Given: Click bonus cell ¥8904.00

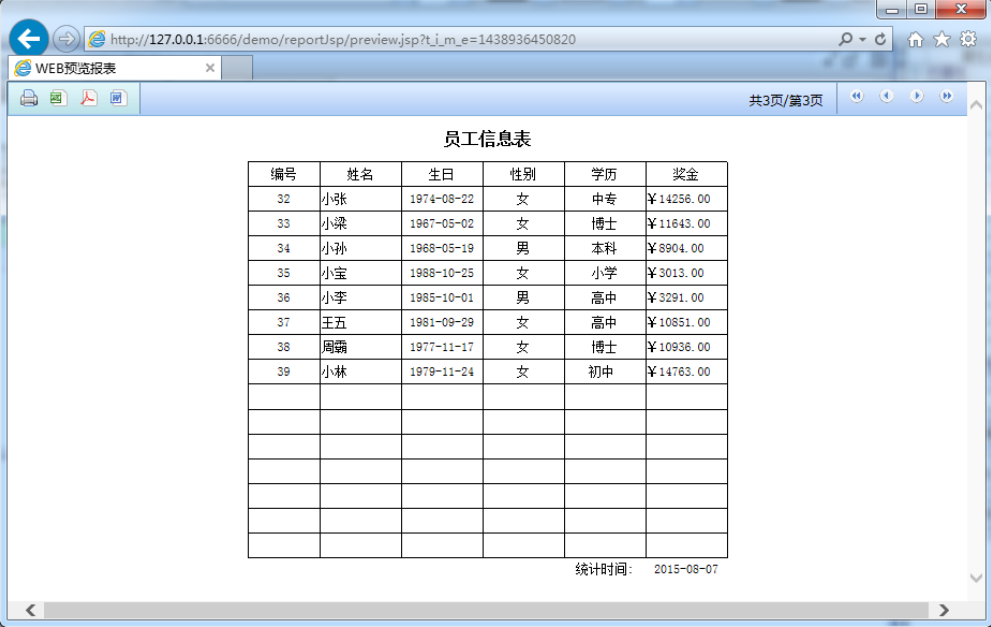Looking at the screenshot, I should [x=686, y=248].
